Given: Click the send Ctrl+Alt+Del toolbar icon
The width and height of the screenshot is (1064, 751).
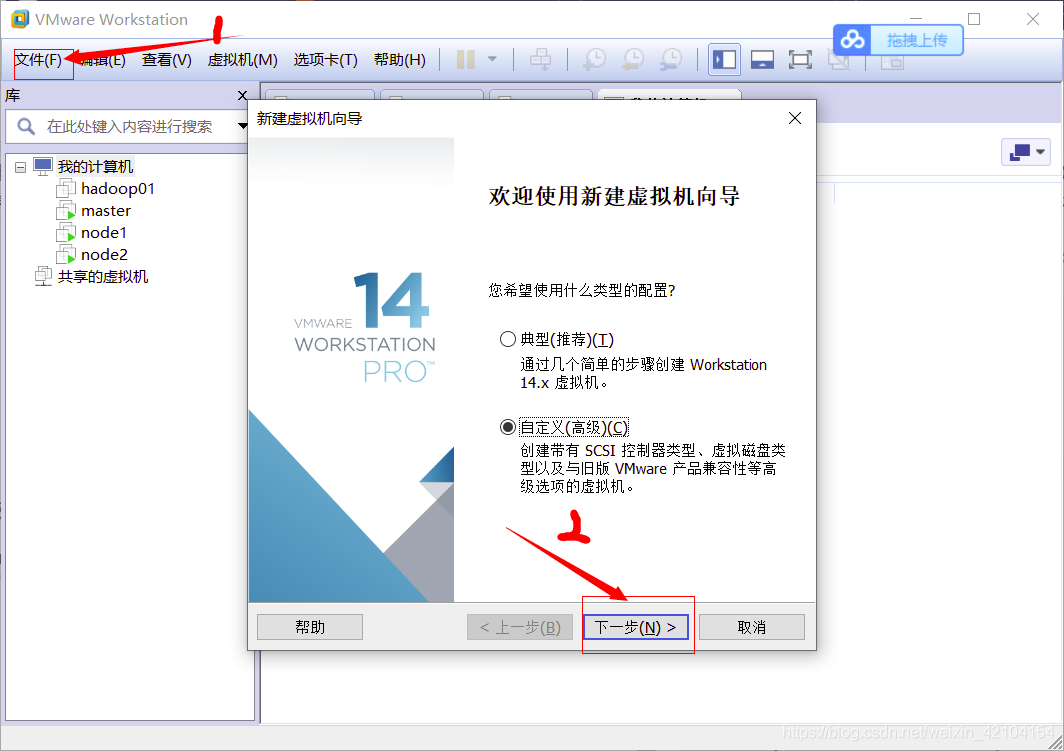Looking at the screenshot, I should (540, 60).
